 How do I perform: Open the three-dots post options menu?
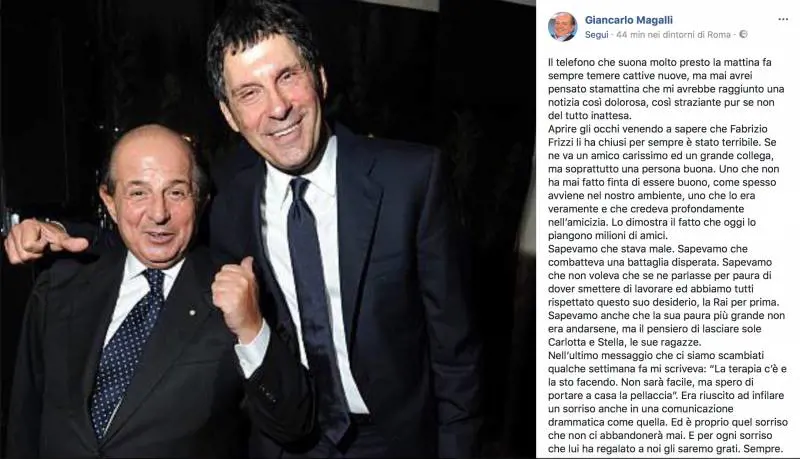783,19
